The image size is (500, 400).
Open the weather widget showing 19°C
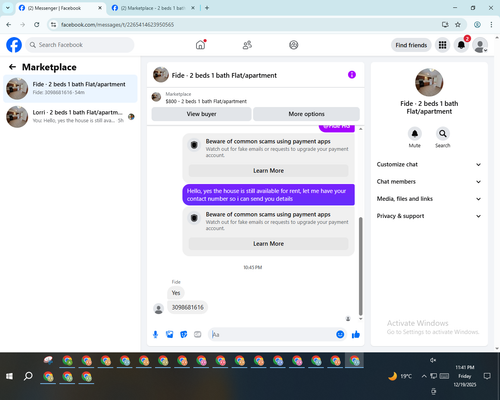(x=400, y=376)
